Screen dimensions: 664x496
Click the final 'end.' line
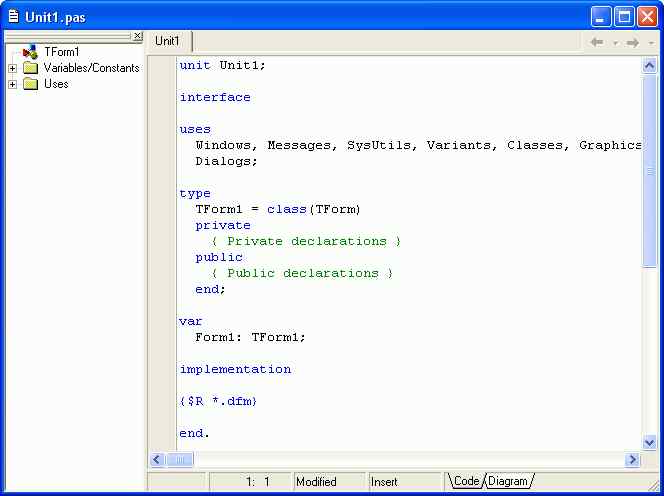(194, 433)
